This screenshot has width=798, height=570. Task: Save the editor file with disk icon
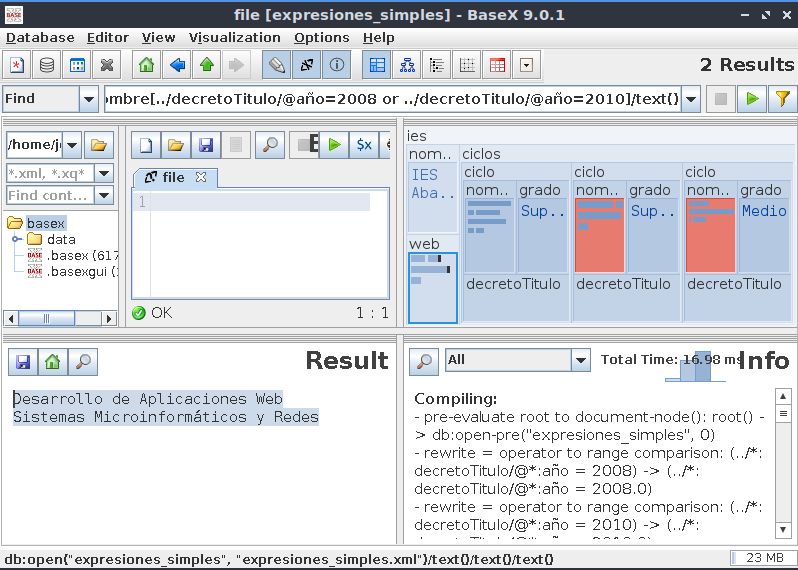206,145
